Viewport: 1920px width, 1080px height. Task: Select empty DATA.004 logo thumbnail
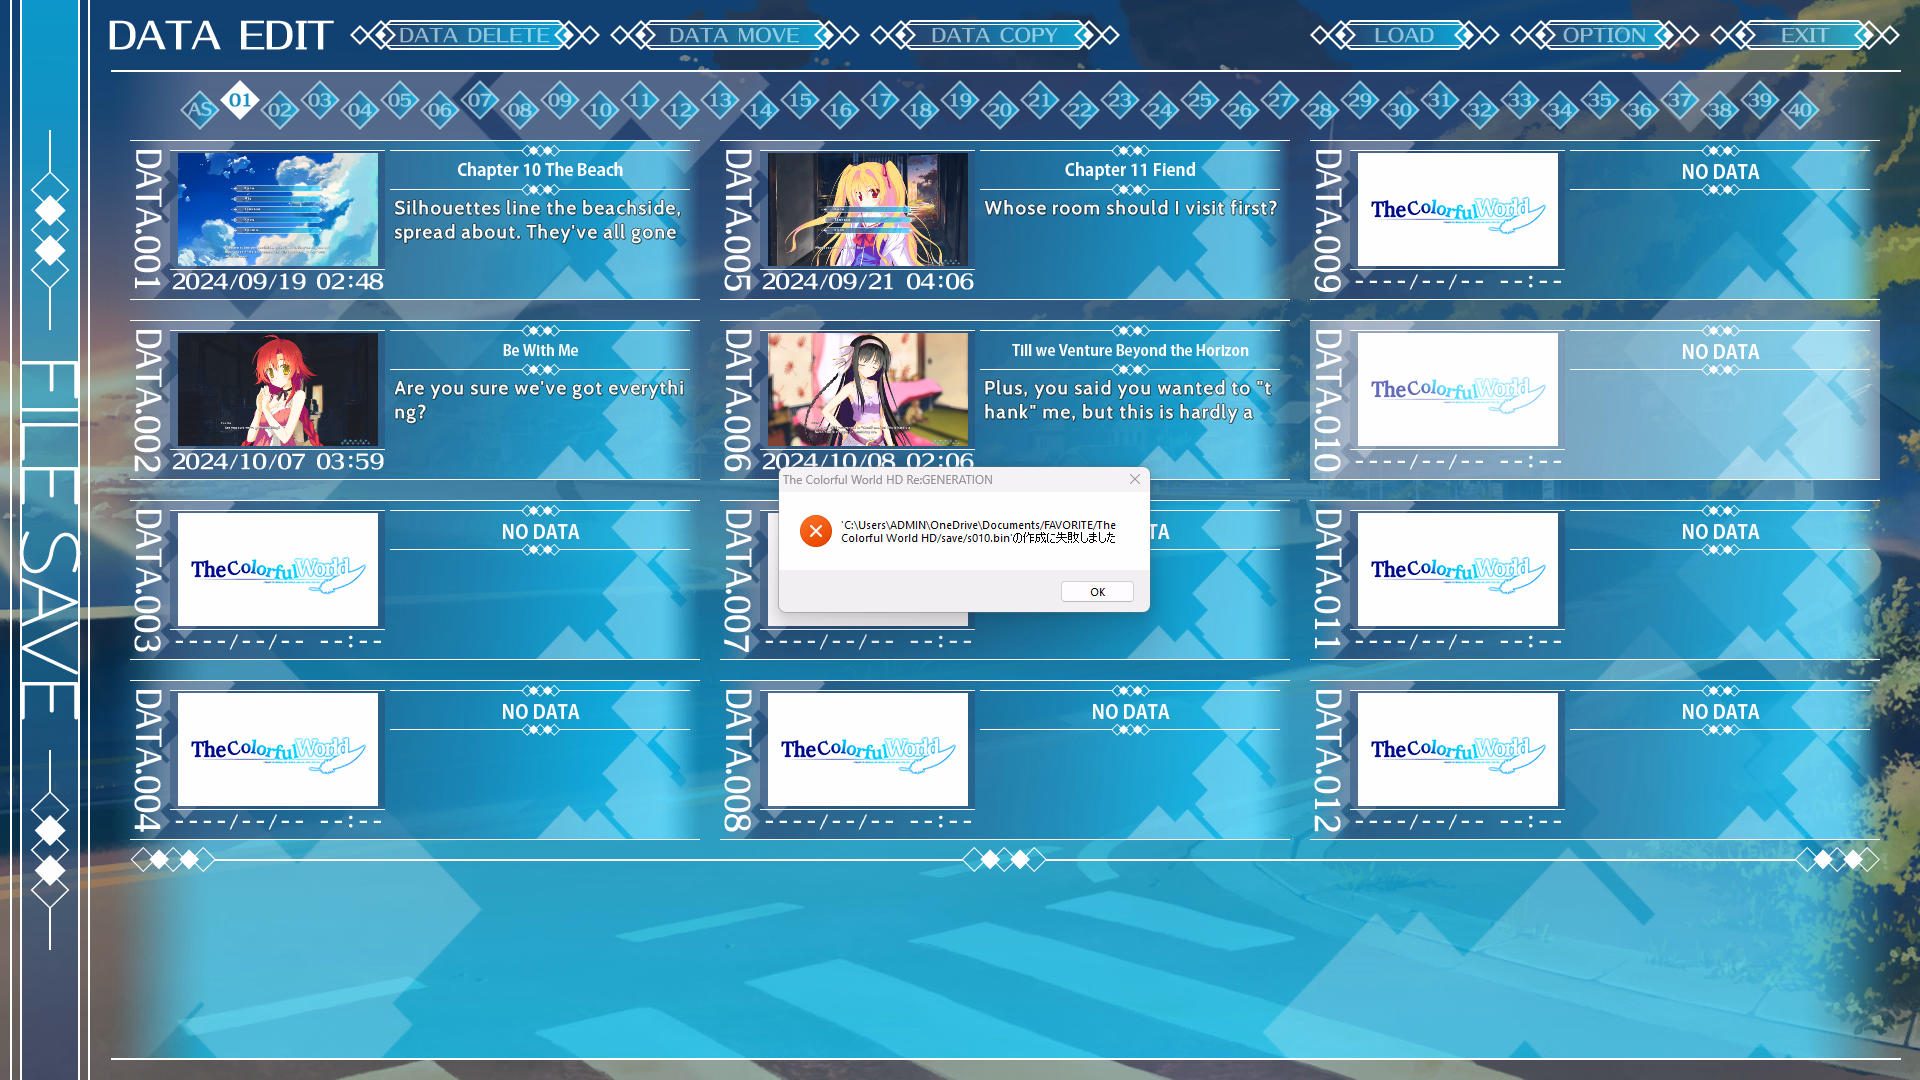[x=278, y=749]
